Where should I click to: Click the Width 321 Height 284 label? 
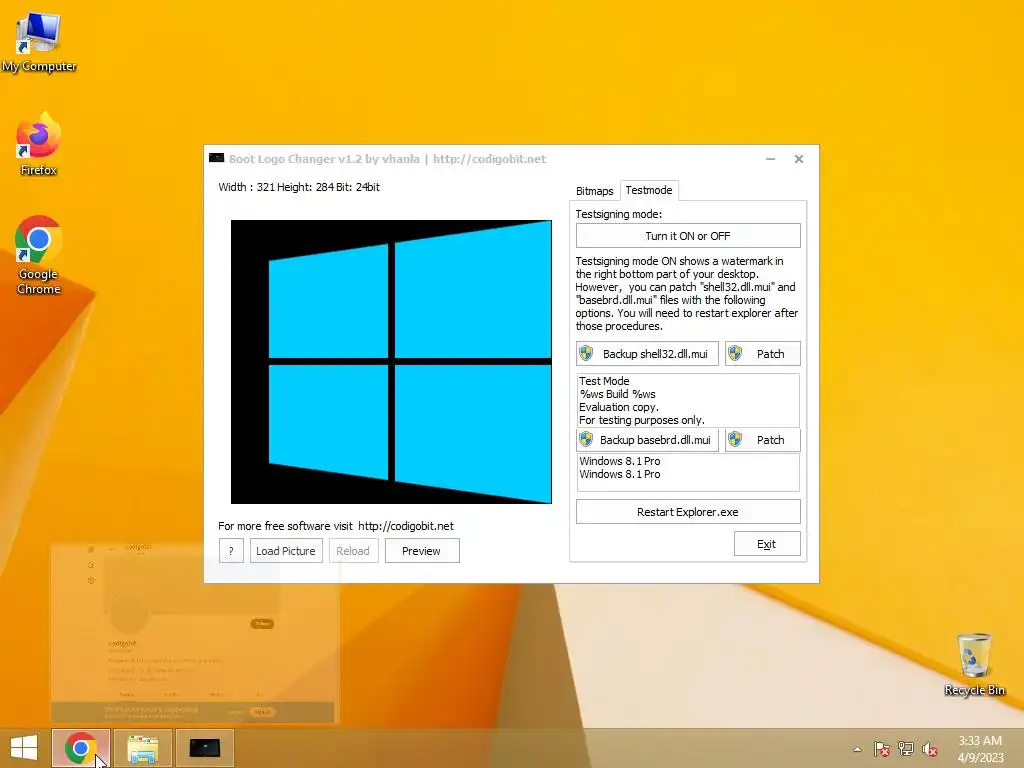(299, 187)
